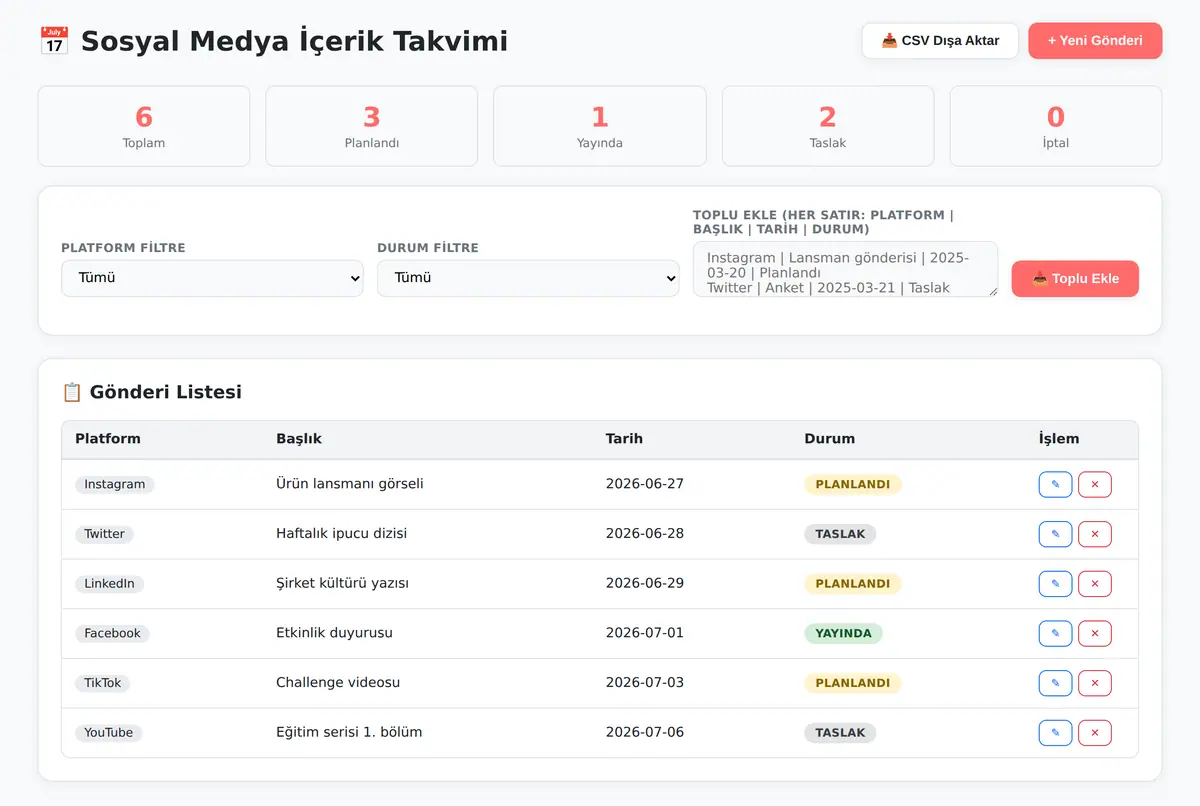Open the Durum Filtre dropdown

(x=528, y=278)
